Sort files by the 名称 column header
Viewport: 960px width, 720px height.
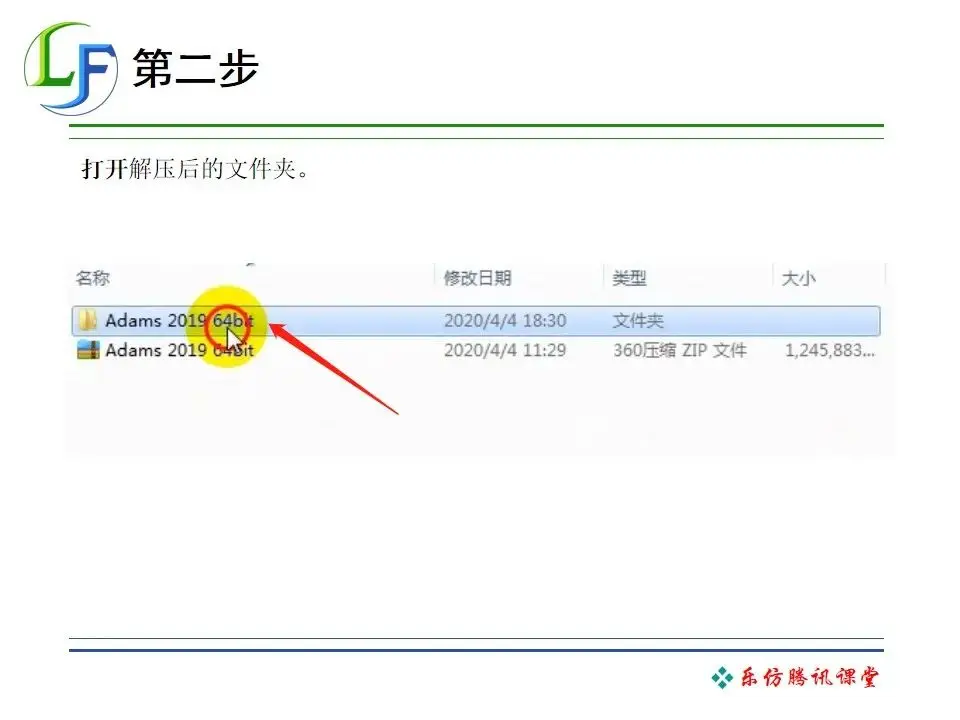coord(93,279)
